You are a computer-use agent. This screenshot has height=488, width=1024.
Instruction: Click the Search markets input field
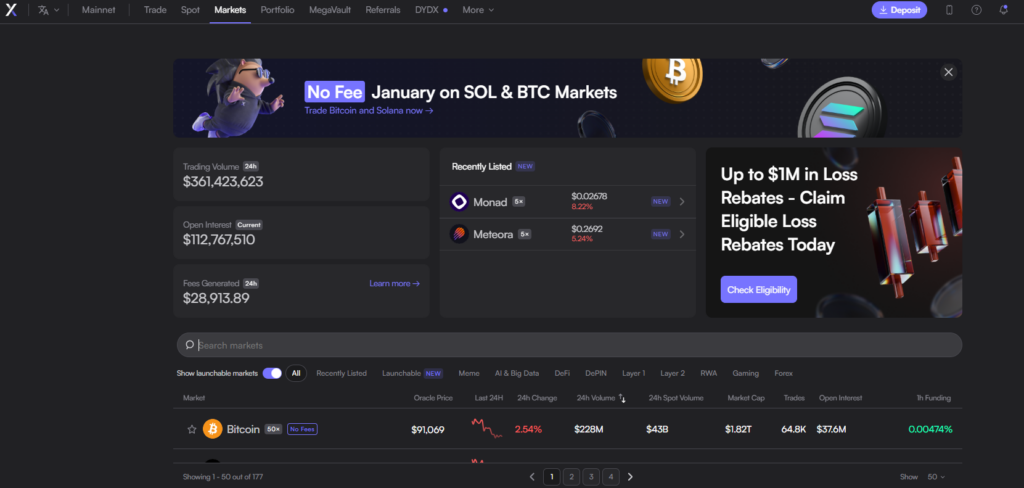click(x=570, y=345)
